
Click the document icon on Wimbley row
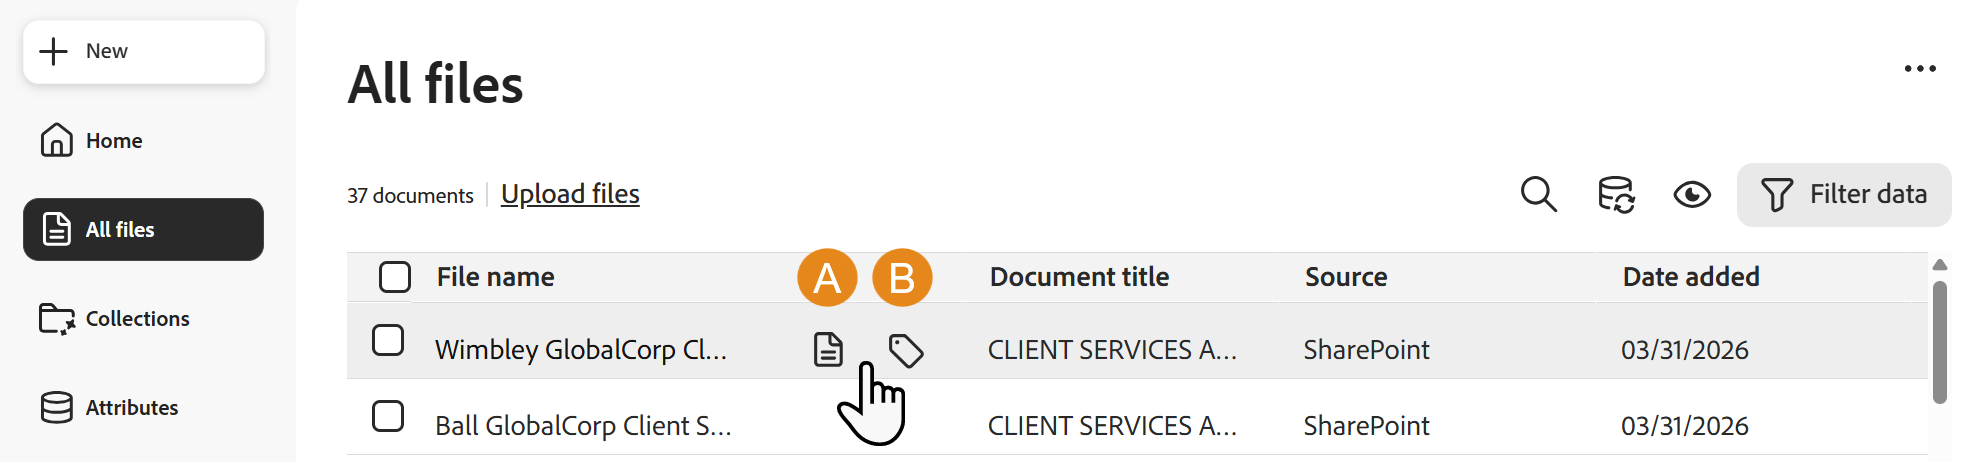[x=828, y=350]
